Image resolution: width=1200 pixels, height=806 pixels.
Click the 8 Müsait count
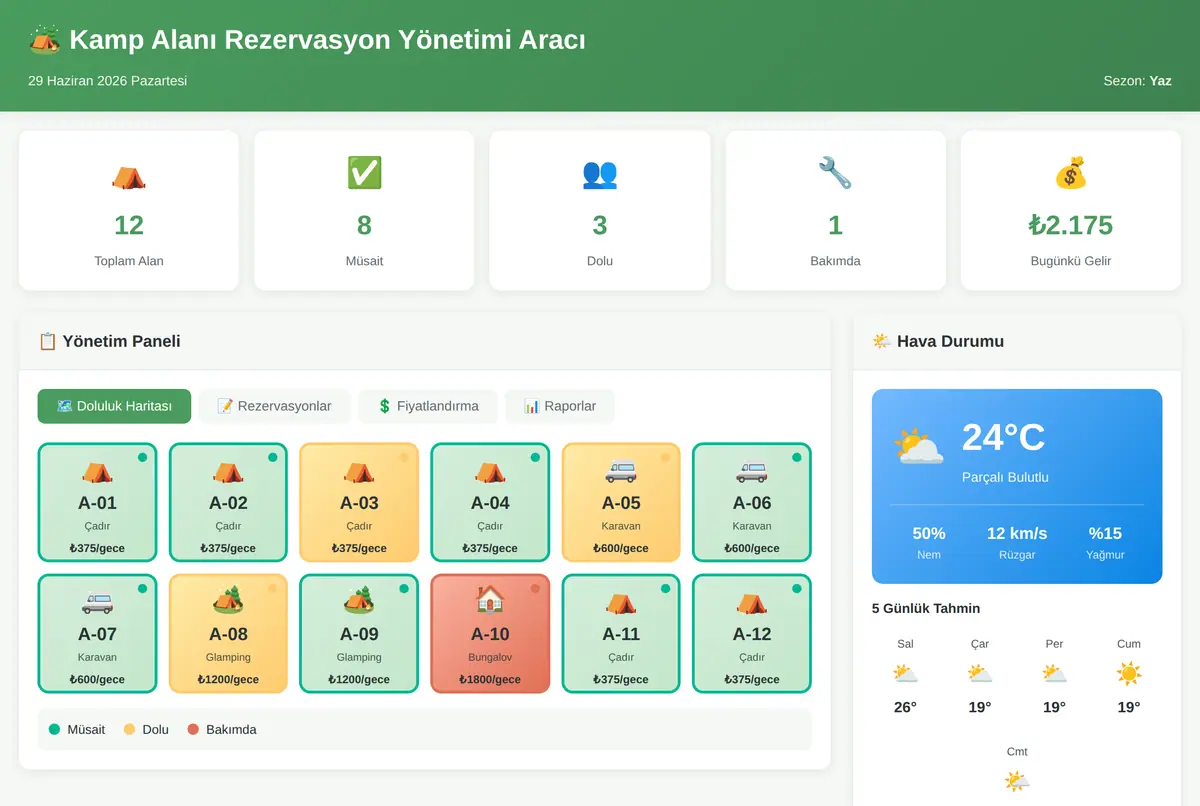pyautogui.click(x=364, y=225)
